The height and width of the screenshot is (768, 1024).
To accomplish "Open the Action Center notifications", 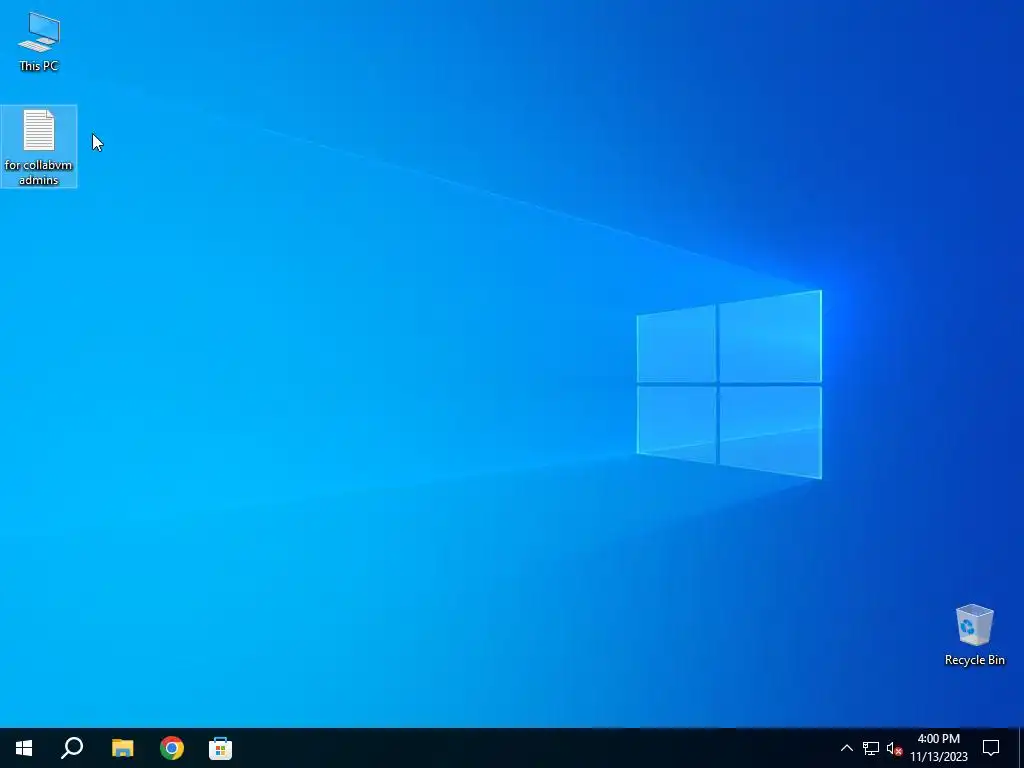I will click(991, 748).
